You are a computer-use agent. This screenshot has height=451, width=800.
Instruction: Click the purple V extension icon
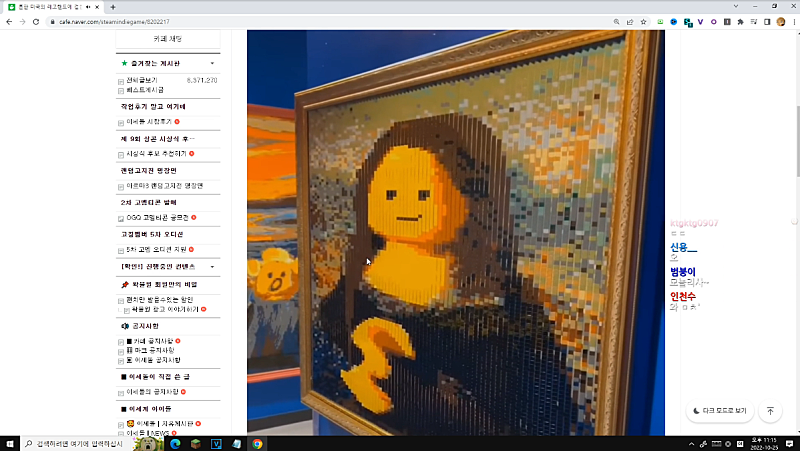(x=701, y=22)
